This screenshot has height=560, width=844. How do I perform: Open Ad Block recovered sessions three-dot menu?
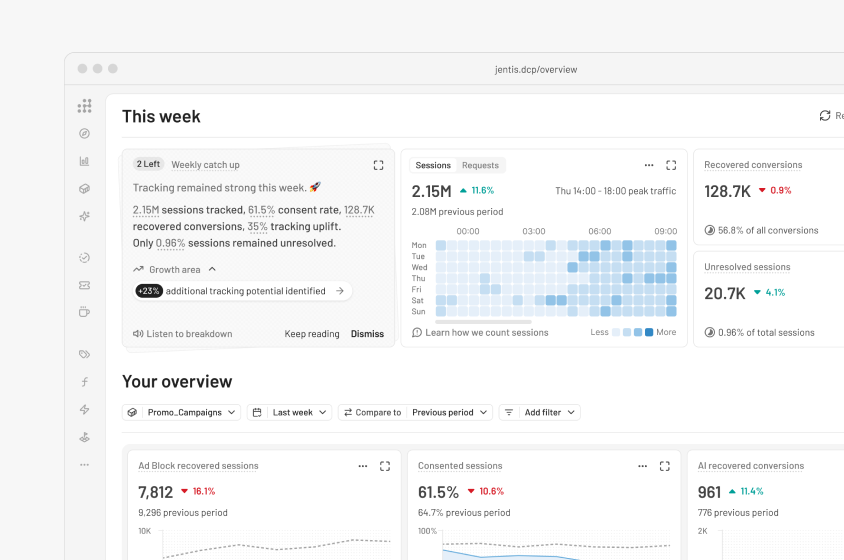click(x=363, y=466)
